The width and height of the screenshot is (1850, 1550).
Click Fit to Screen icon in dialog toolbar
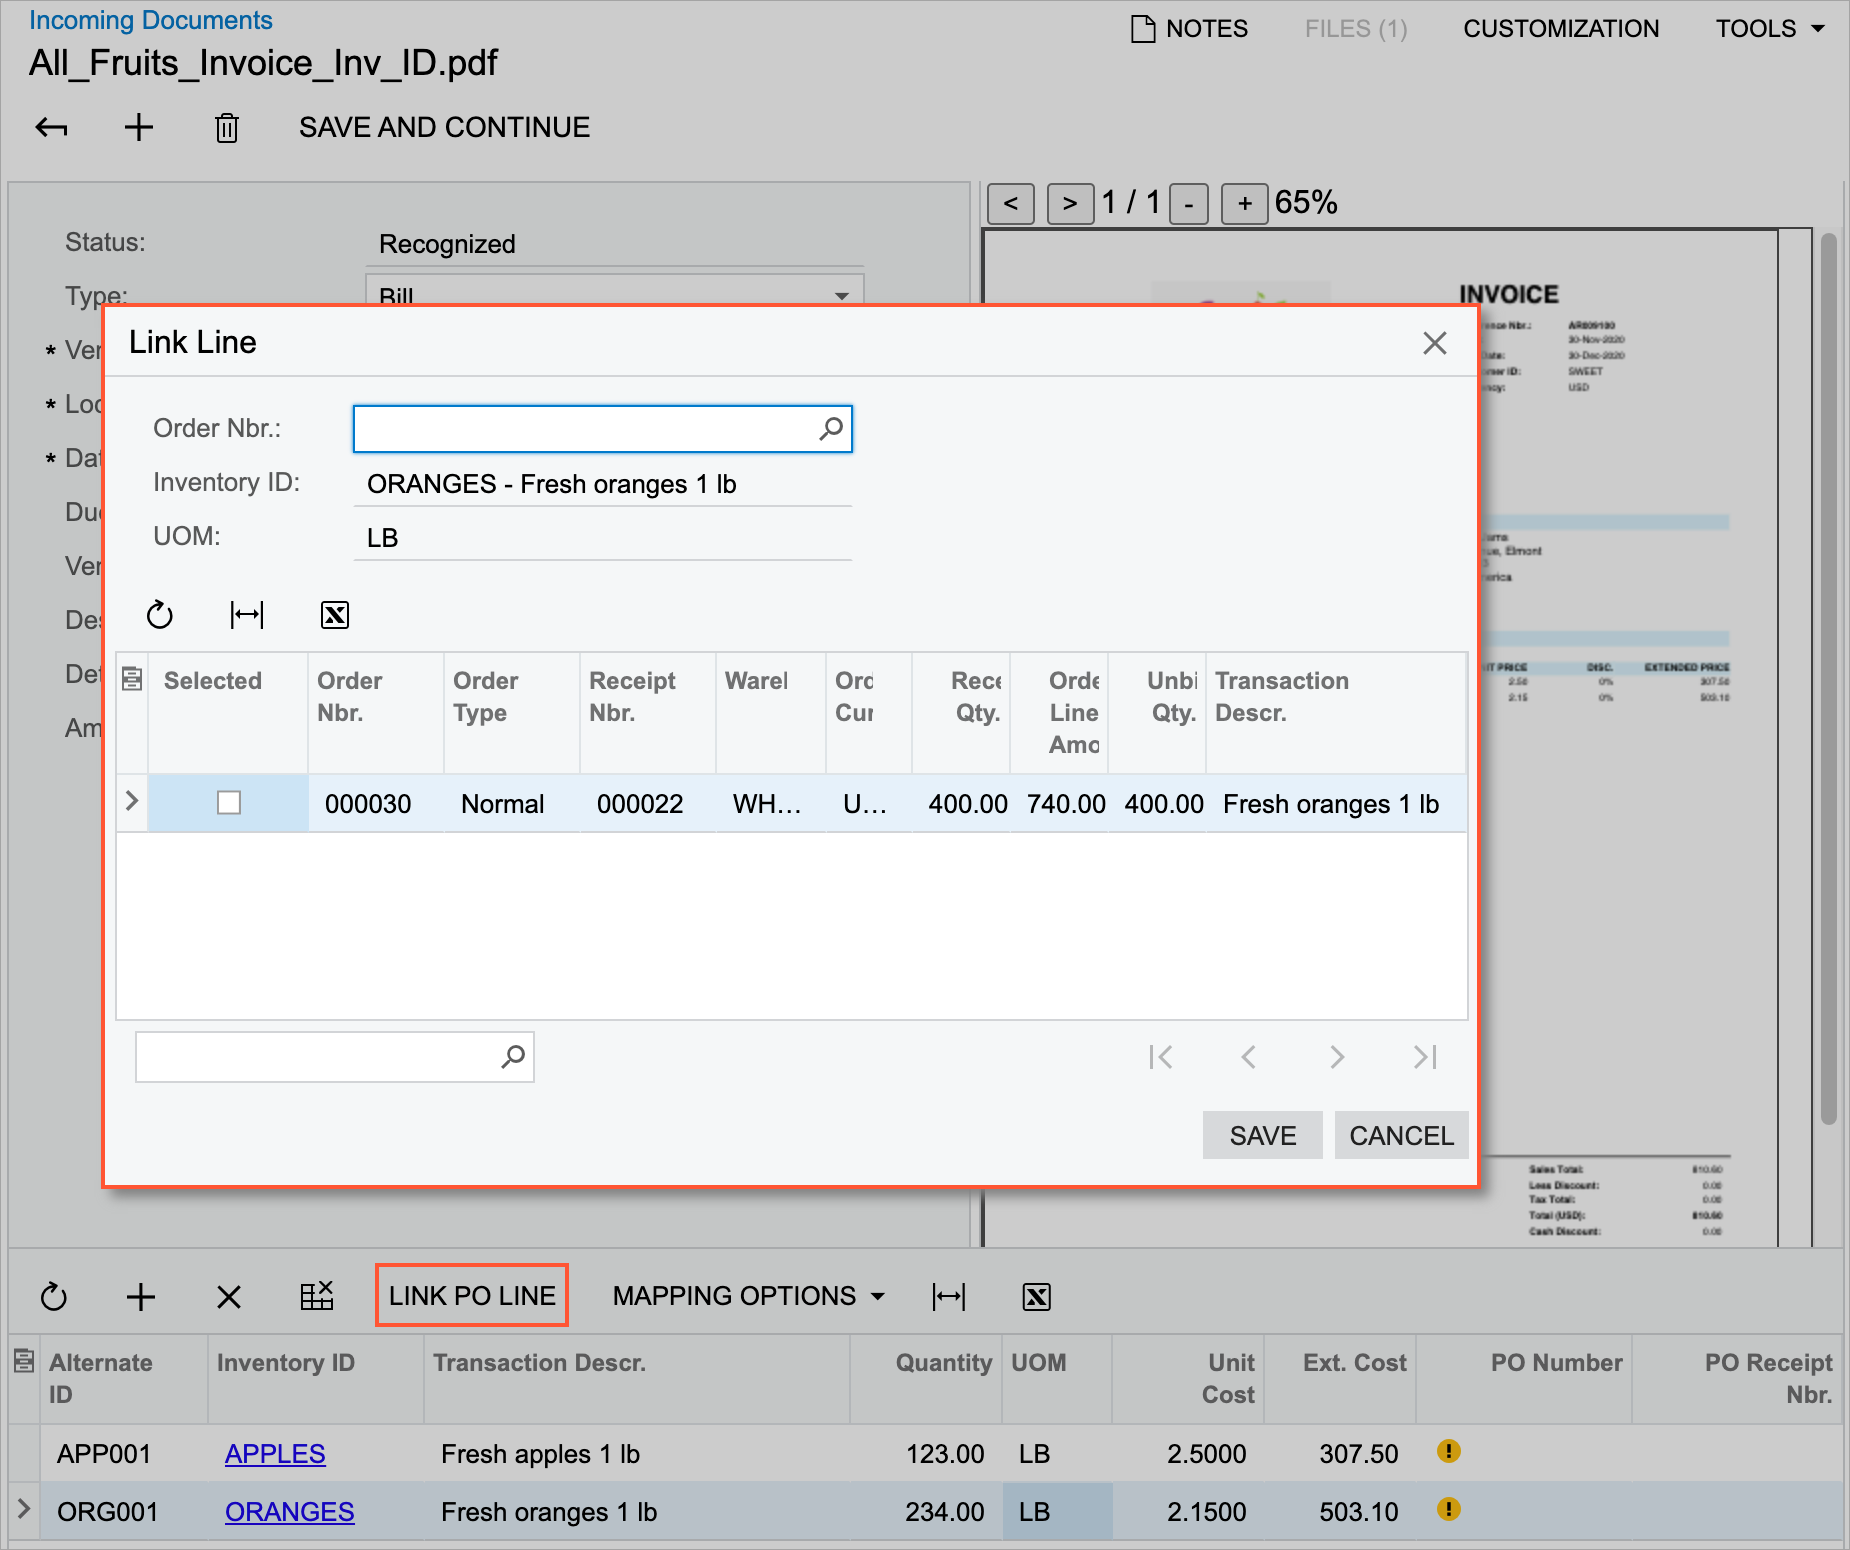(x=247, y=615)
